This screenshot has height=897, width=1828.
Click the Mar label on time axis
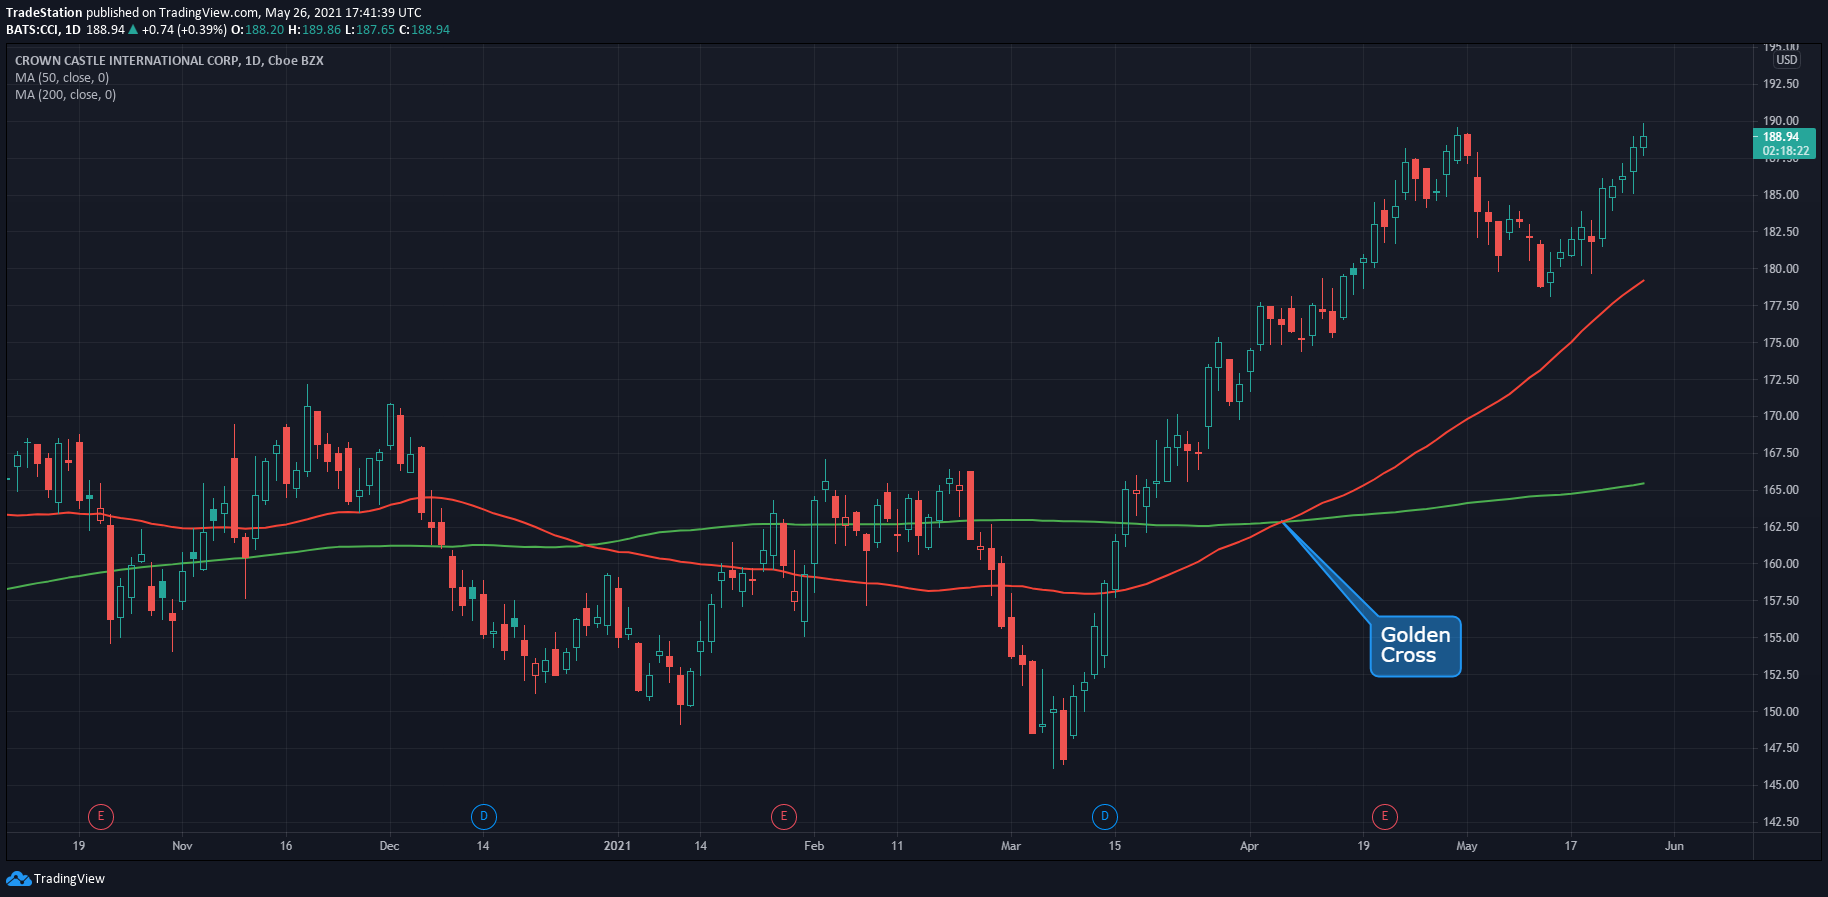[x=1011, y=845]
